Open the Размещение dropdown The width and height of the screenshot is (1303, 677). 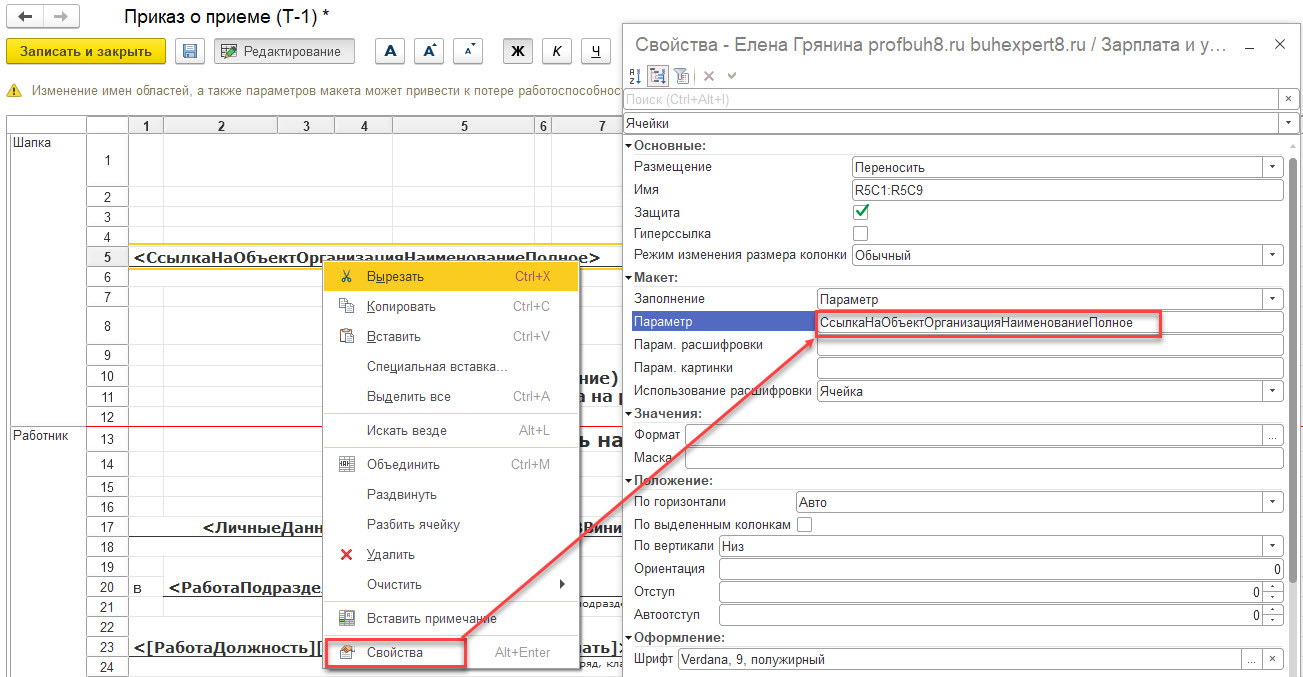pyautogui.click(x=1272, y=167)
